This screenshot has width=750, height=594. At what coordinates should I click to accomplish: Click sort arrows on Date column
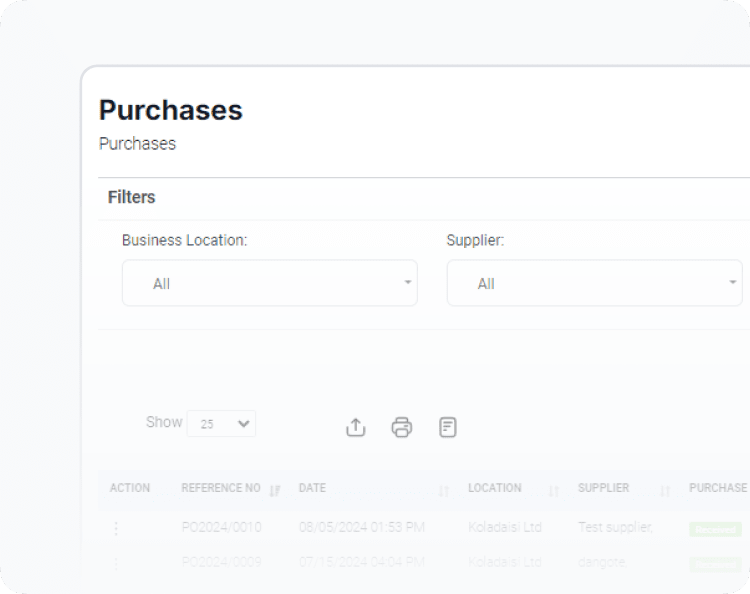click(x=444, y=490)
